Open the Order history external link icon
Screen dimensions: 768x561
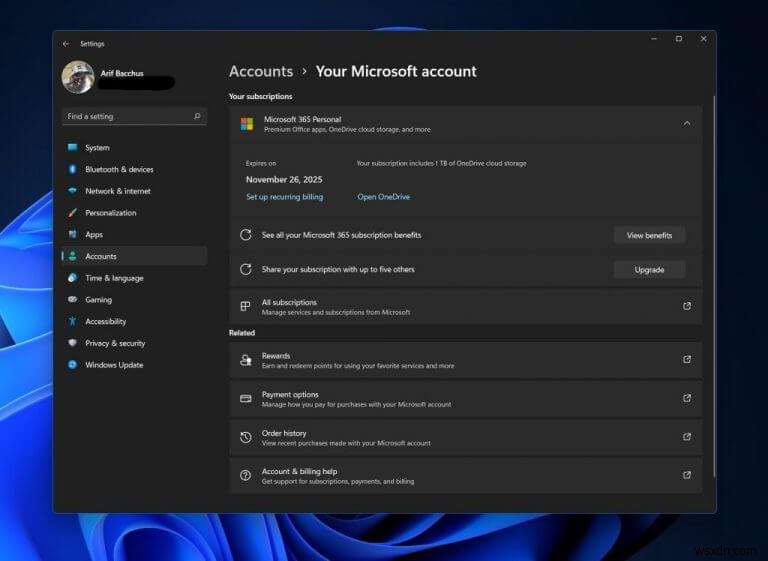687,437
